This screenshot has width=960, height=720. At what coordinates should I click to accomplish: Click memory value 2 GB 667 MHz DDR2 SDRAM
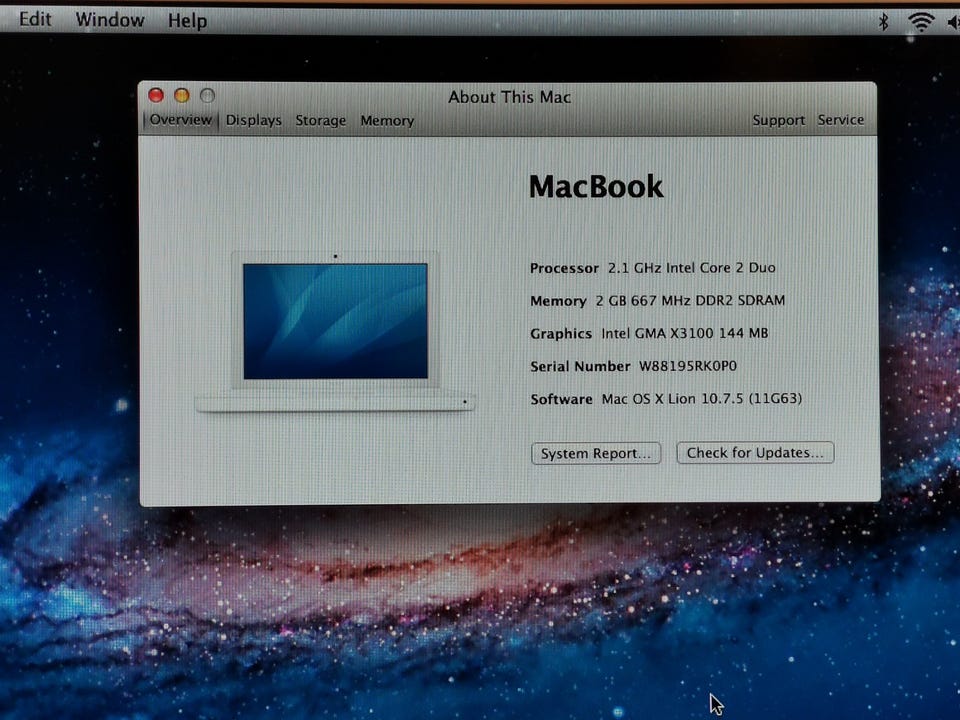[x=690, y=301]
